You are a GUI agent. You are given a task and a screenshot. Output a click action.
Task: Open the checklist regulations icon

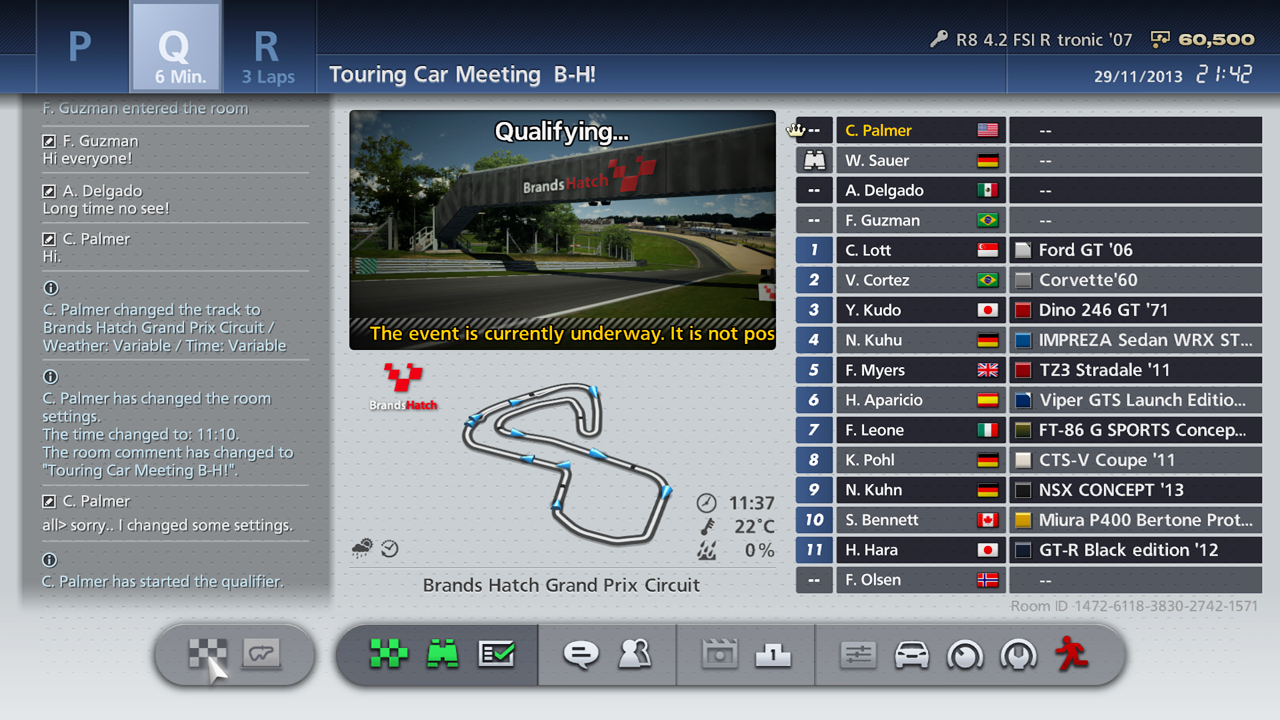(496, 655)
